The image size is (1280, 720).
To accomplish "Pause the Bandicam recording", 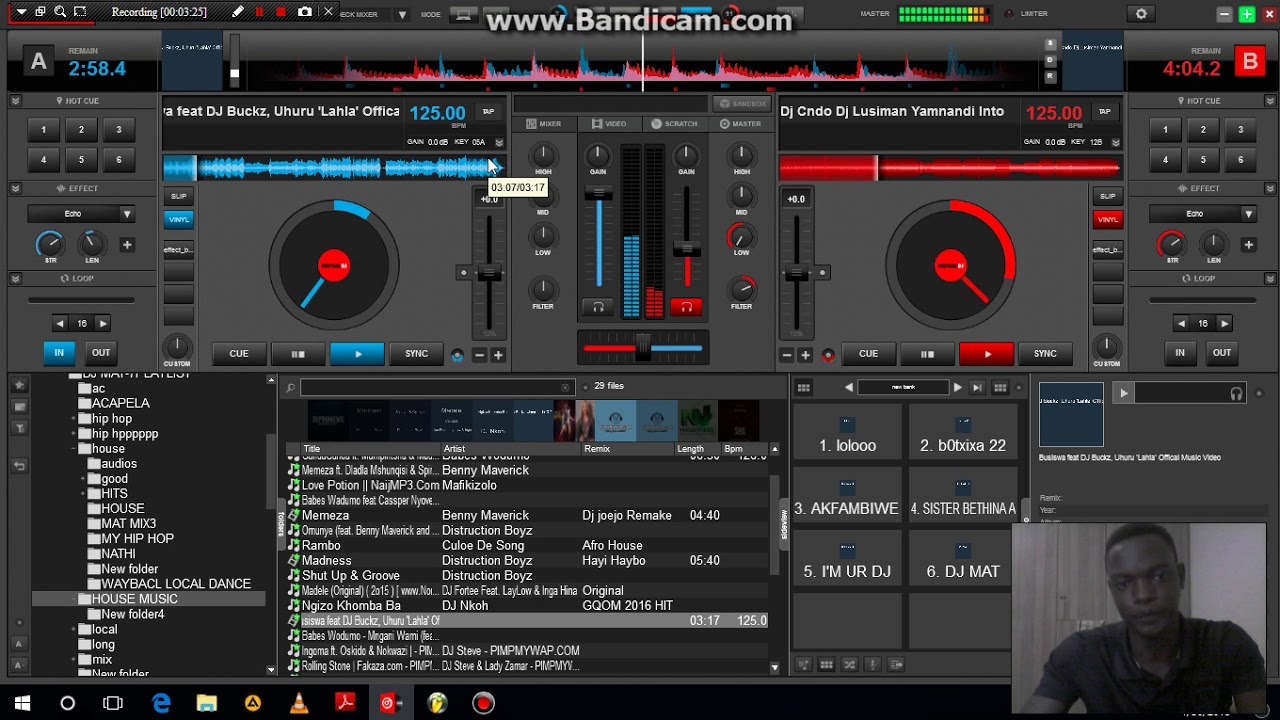I will point(260,12).
